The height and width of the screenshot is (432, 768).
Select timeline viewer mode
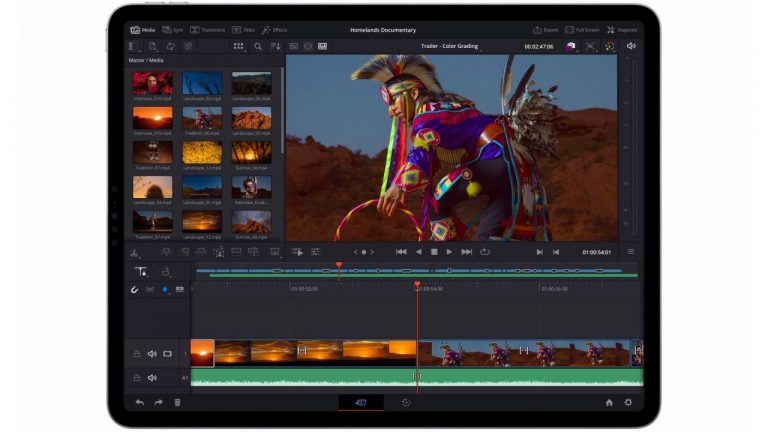click(322, 46)
